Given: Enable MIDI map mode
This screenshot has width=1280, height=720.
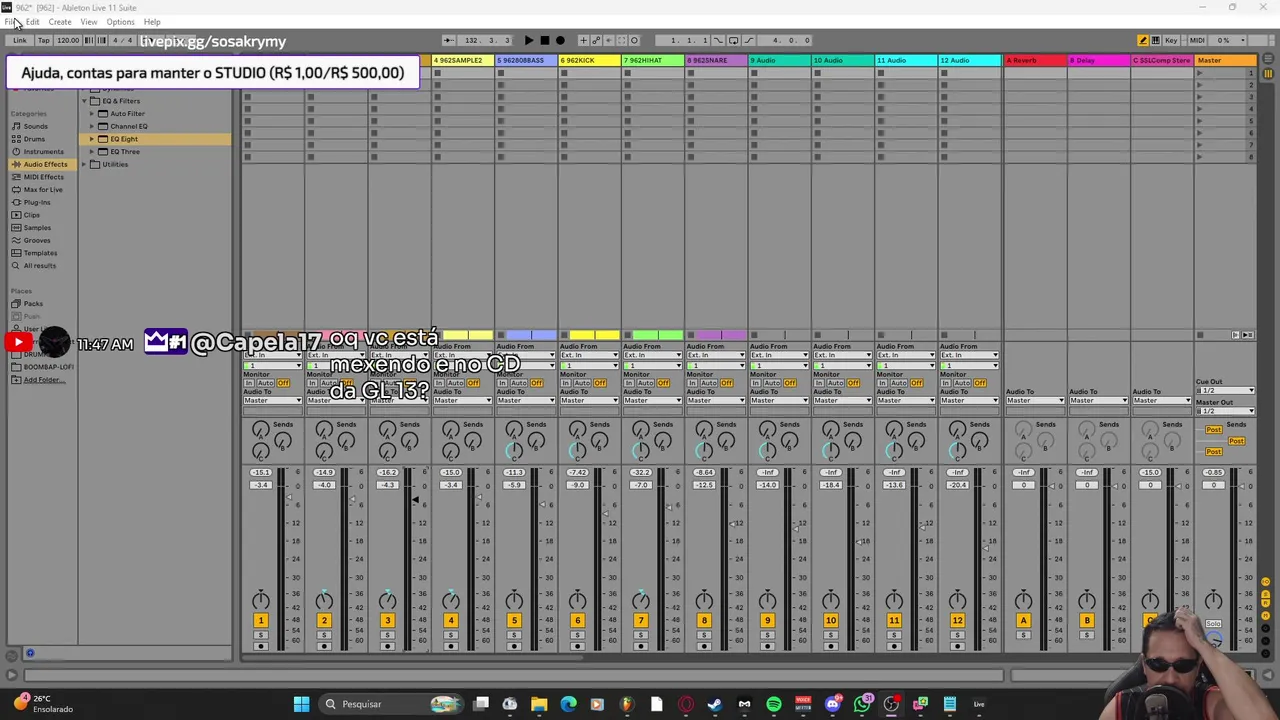Looking at the screenshot, I should coord(1197,40).
